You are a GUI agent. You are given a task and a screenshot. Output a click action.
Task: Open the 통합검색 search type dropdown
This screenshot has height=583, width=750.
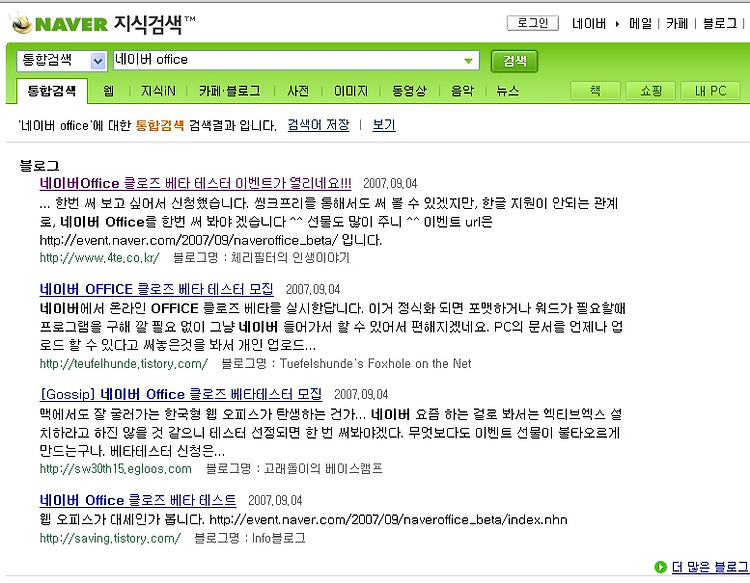61,60
